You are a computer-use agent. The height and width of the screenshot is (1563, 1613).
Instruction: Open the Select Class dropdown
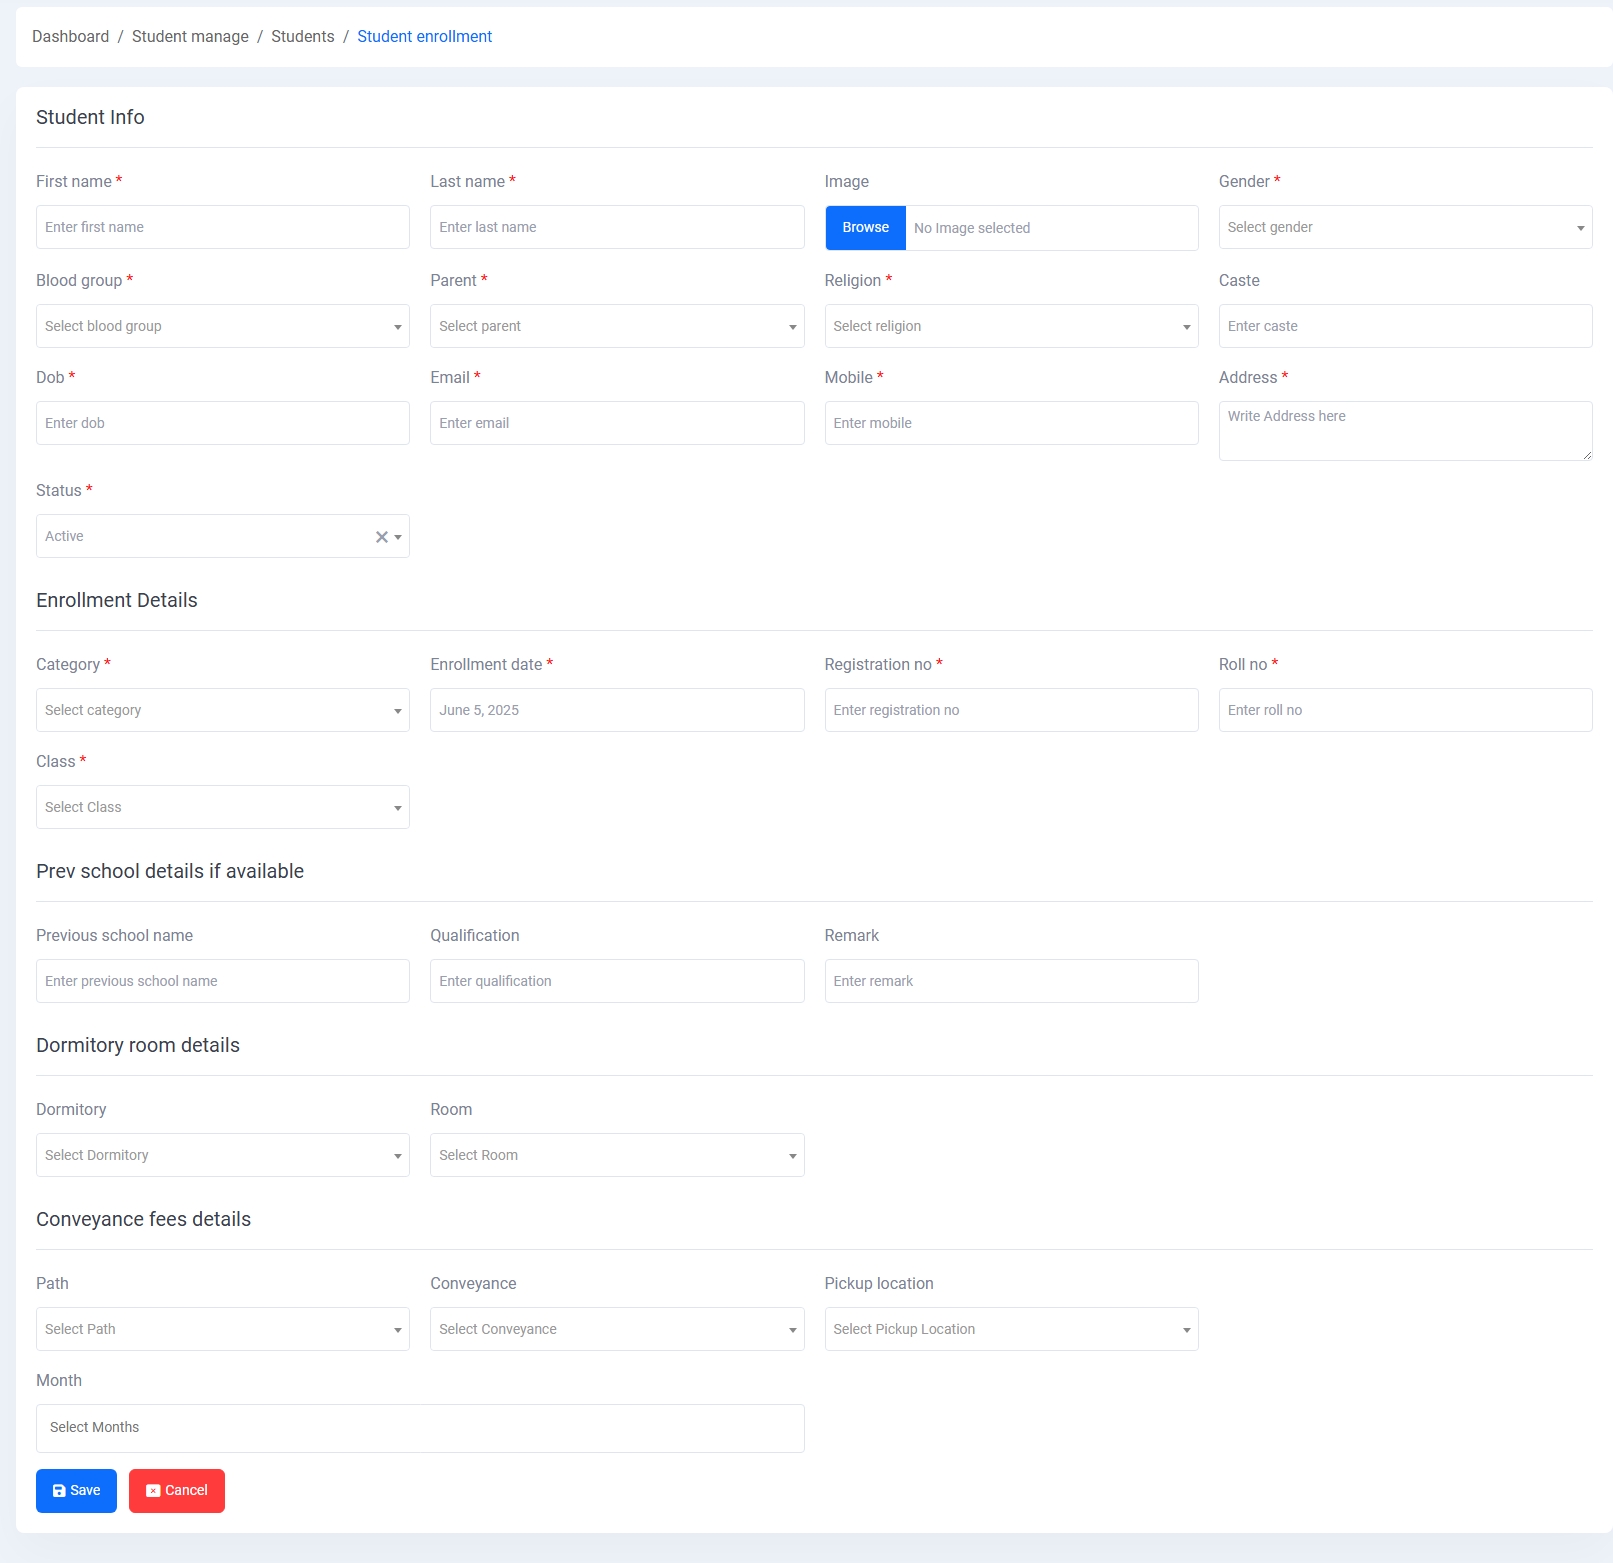point(222,807)
